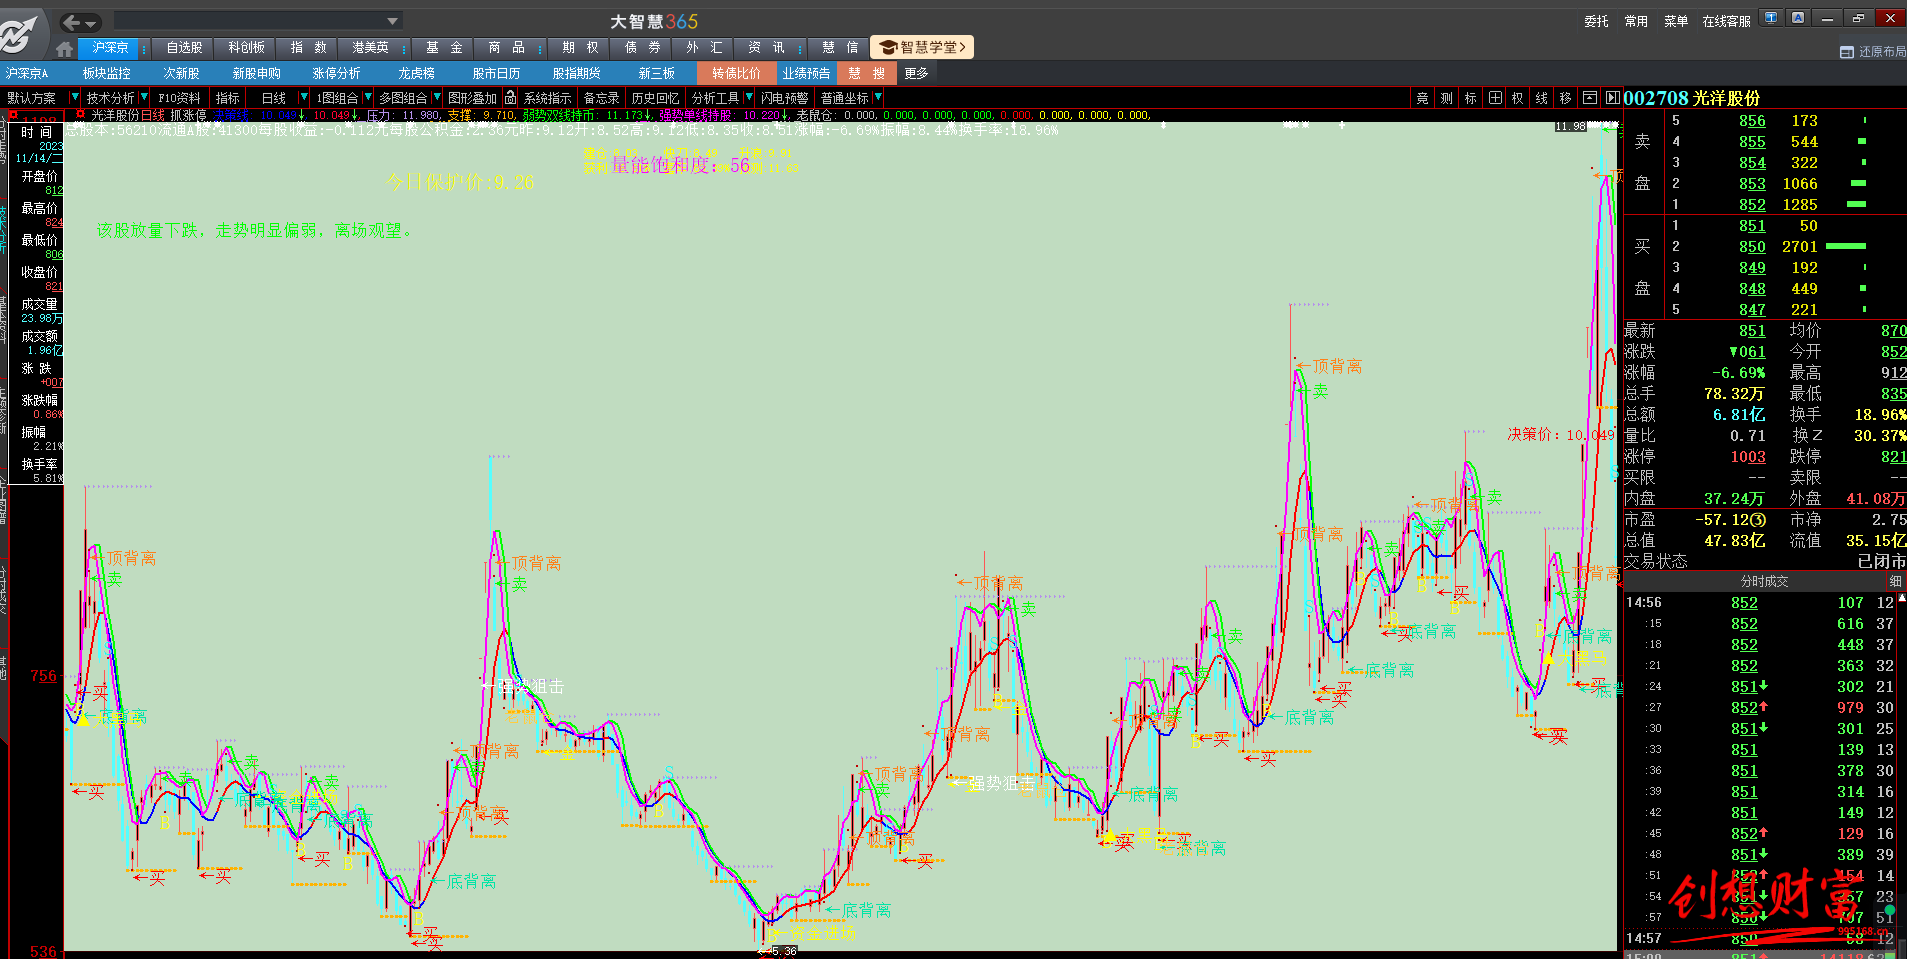
Task: Toggle the 竞 auction icon
Action: tap(1422, 98)
